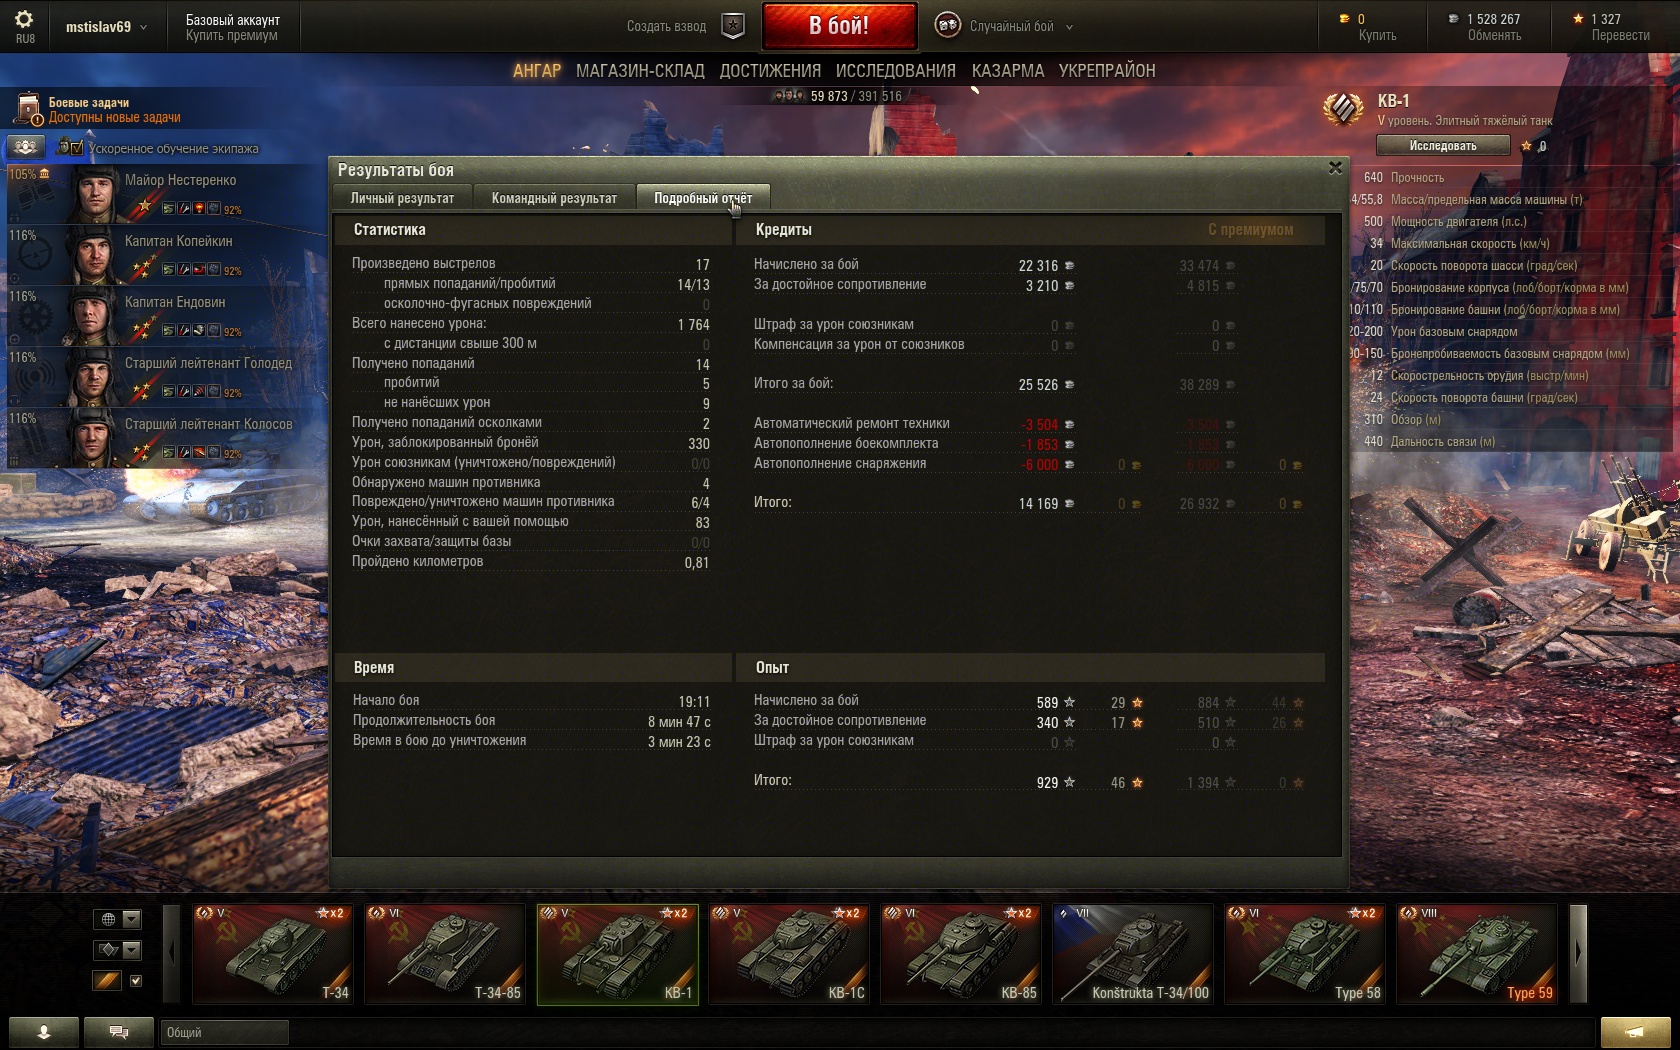Click the Исследовать button for КВ-1
Viewport: 1680px width, 1050px height.
[1443, 146]
